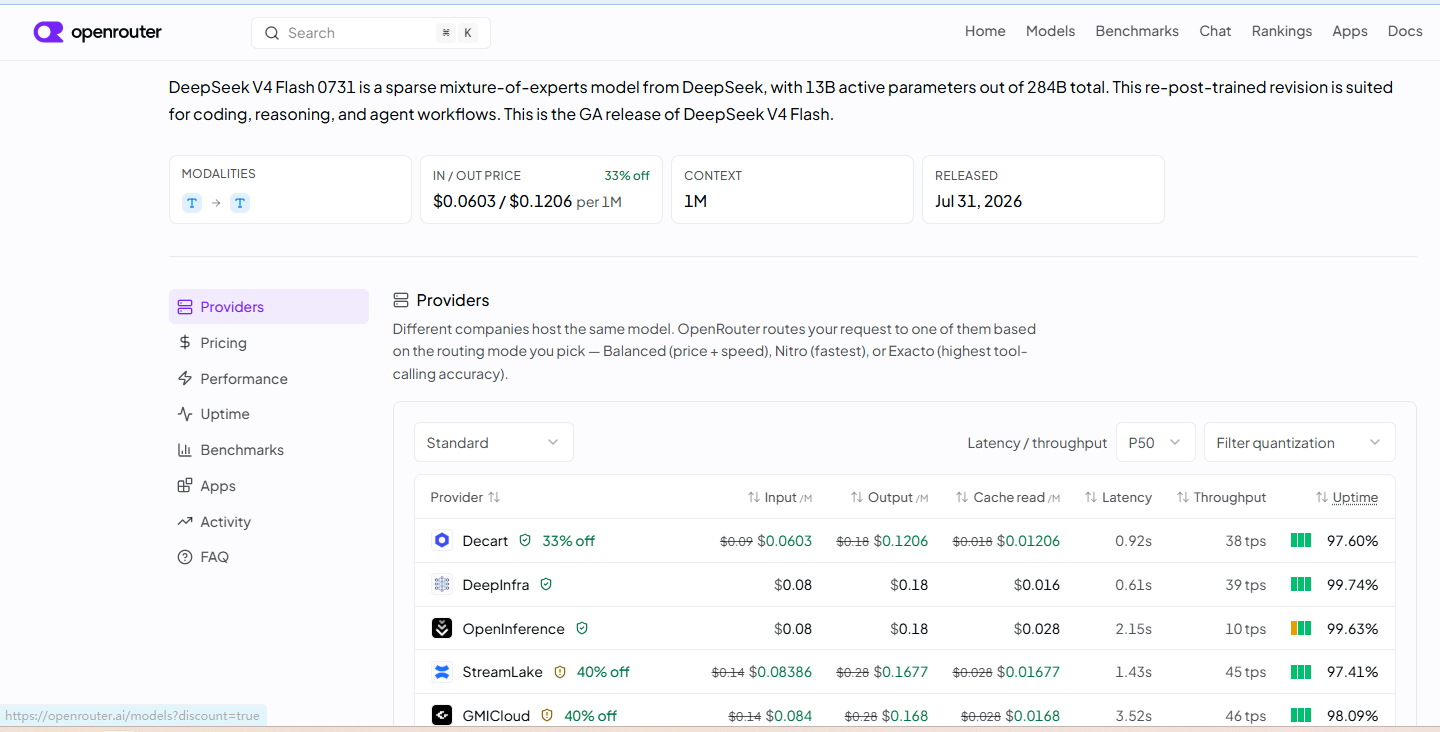Open the P50 percentile dropdown
Viewport: 1440px width, 732px height.
[x=1155, y=442]
